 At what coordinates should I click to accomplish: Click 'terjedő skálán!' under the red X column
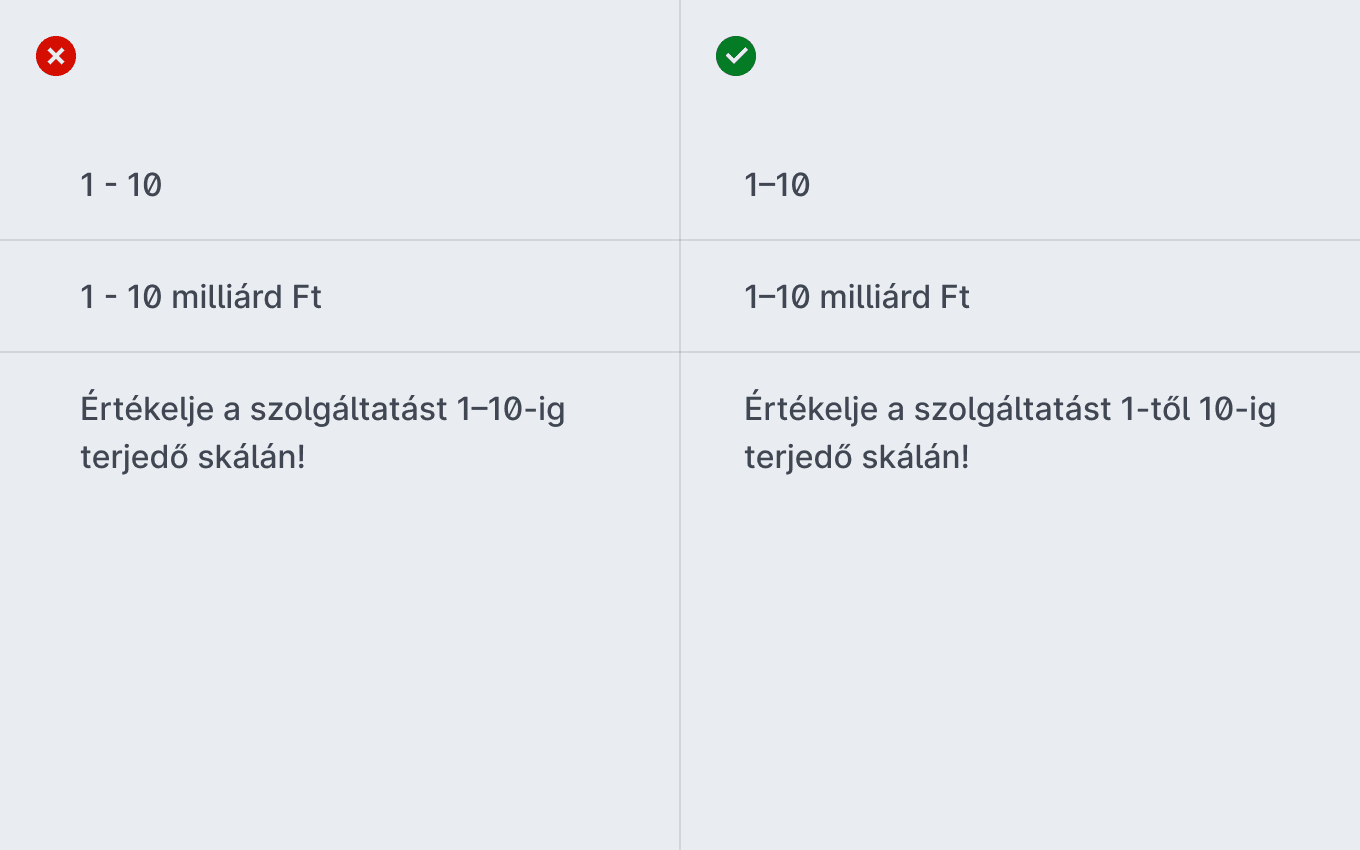click(192, 457)
